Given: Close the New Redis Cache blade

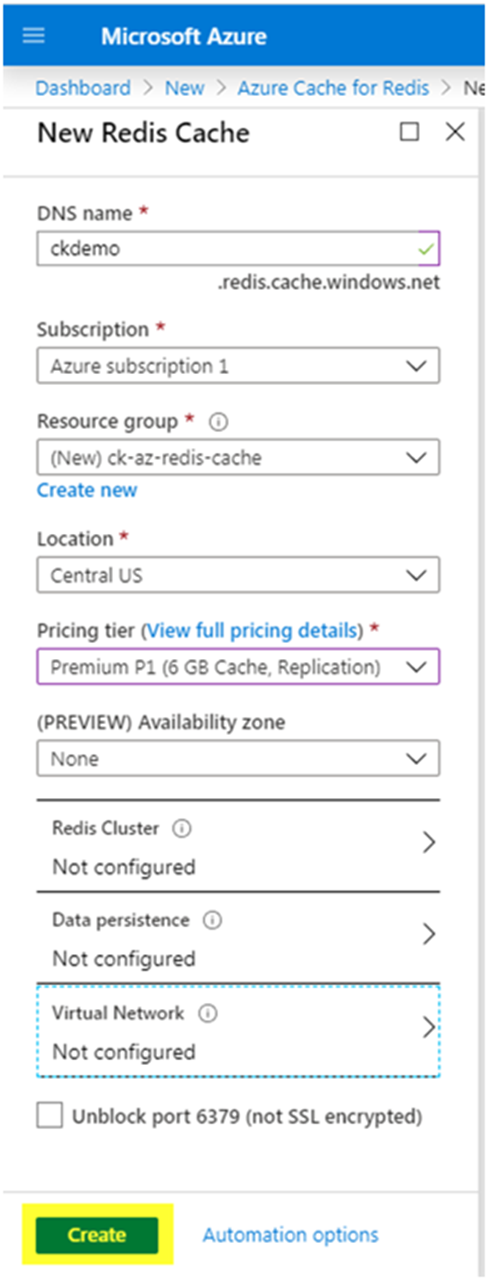Looking at the screenshot, I should [x=455, y=132].
